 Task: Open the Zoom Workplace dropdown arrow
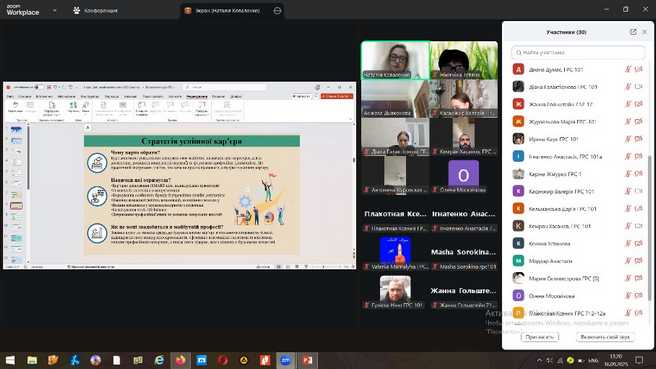(54, 10)
